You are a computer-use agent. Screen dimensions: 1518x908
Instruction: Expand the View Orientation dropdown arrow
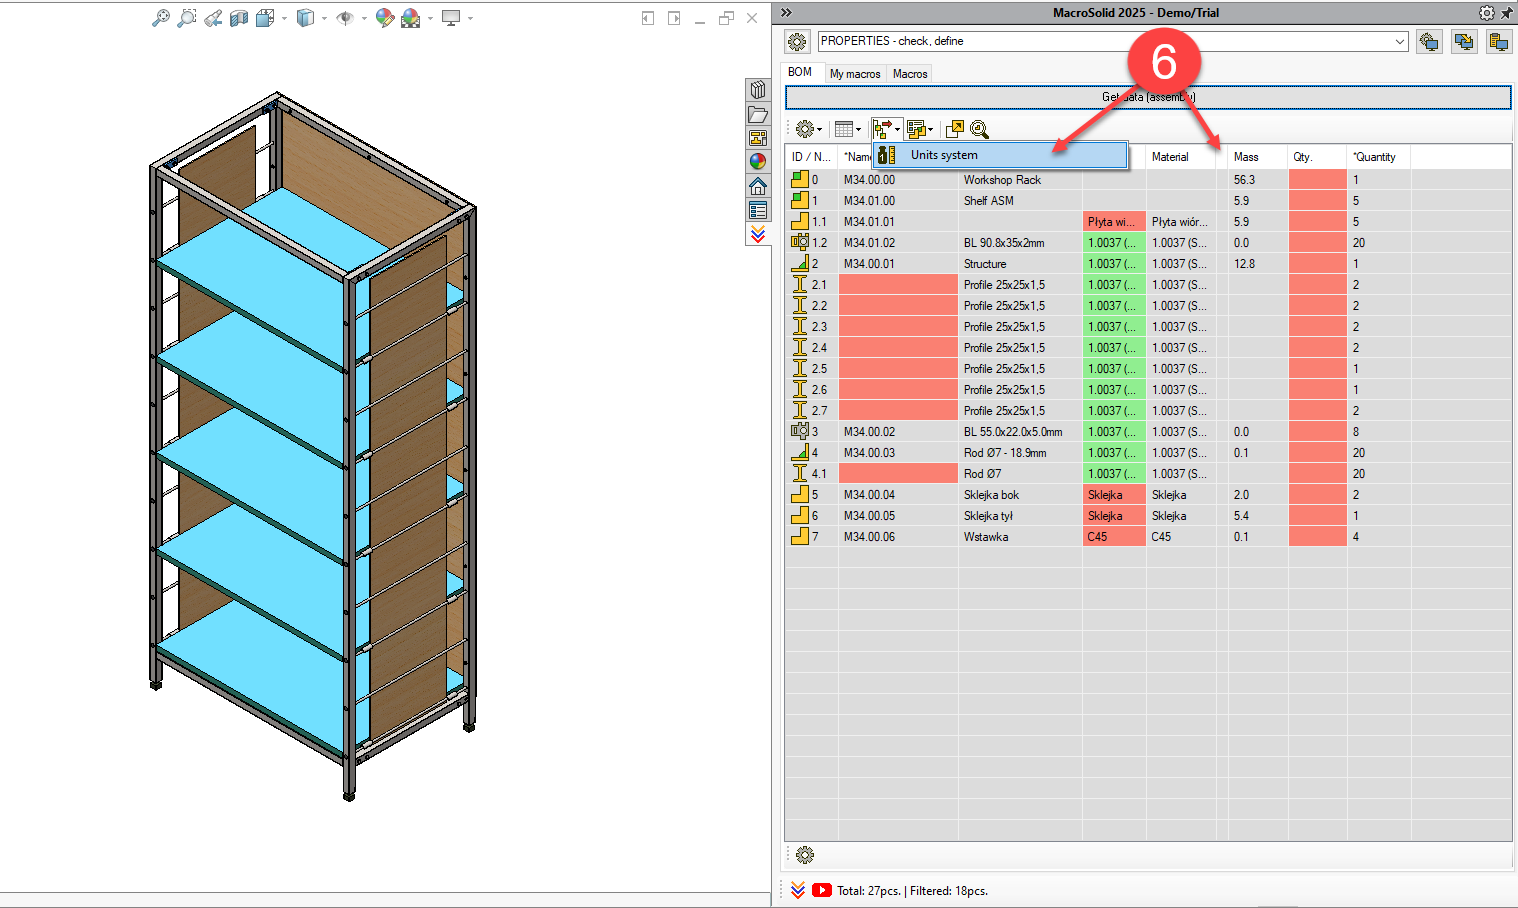[x=284, y=18]
